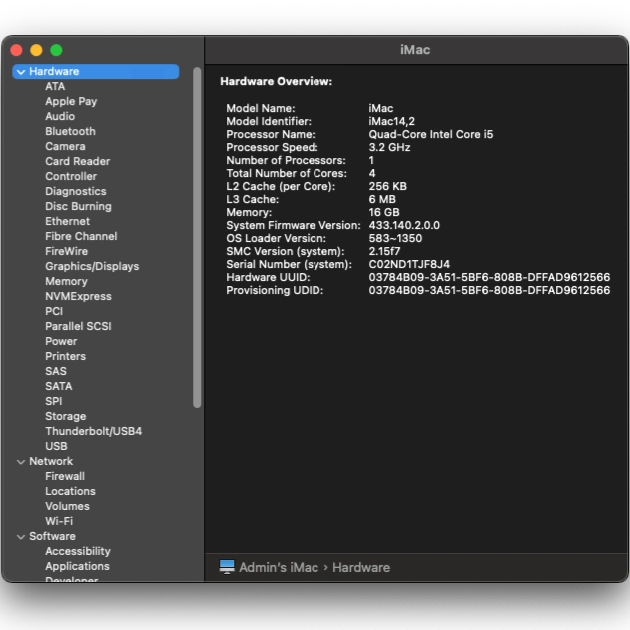Screen dimensions: 630x630
Task: Select ATA in the sidebar
Action: [55, 86]
